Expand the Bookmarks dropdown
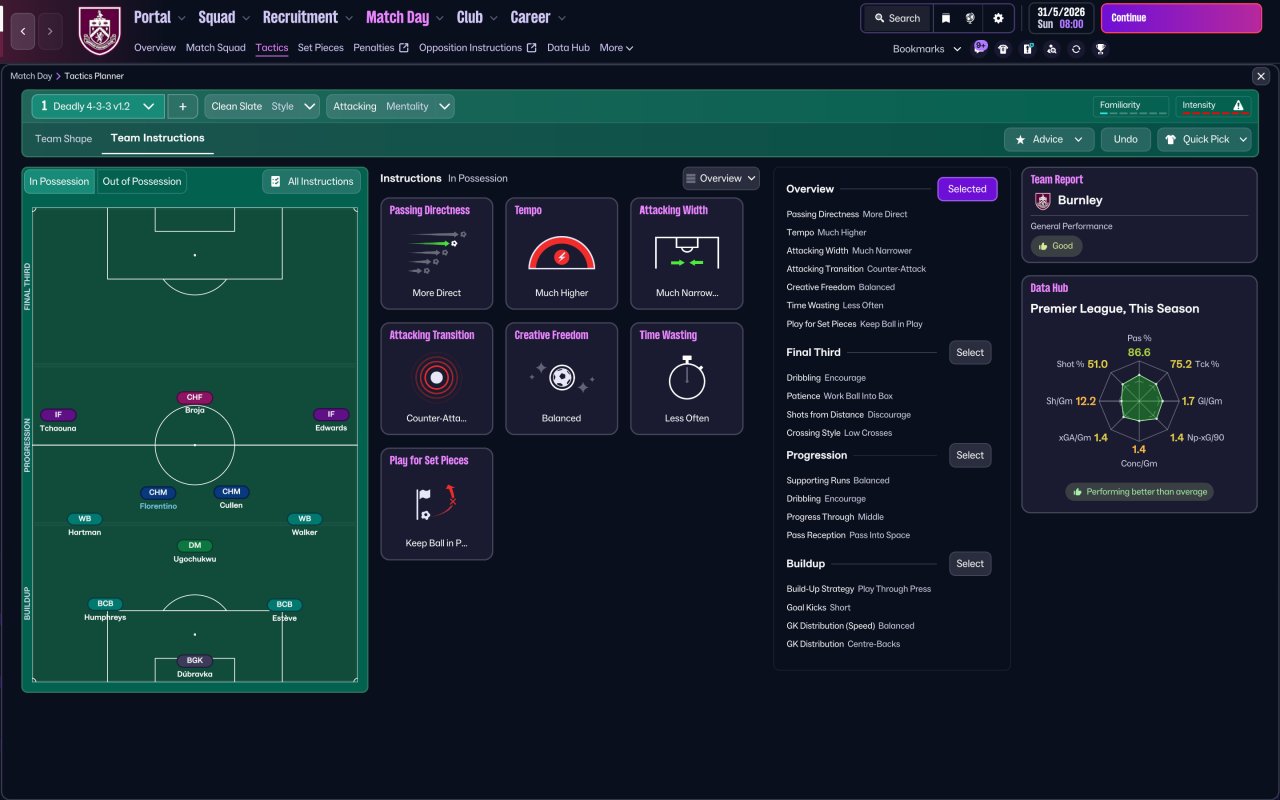This screenshot has height=800, width=1280. (x=927, y=49)
